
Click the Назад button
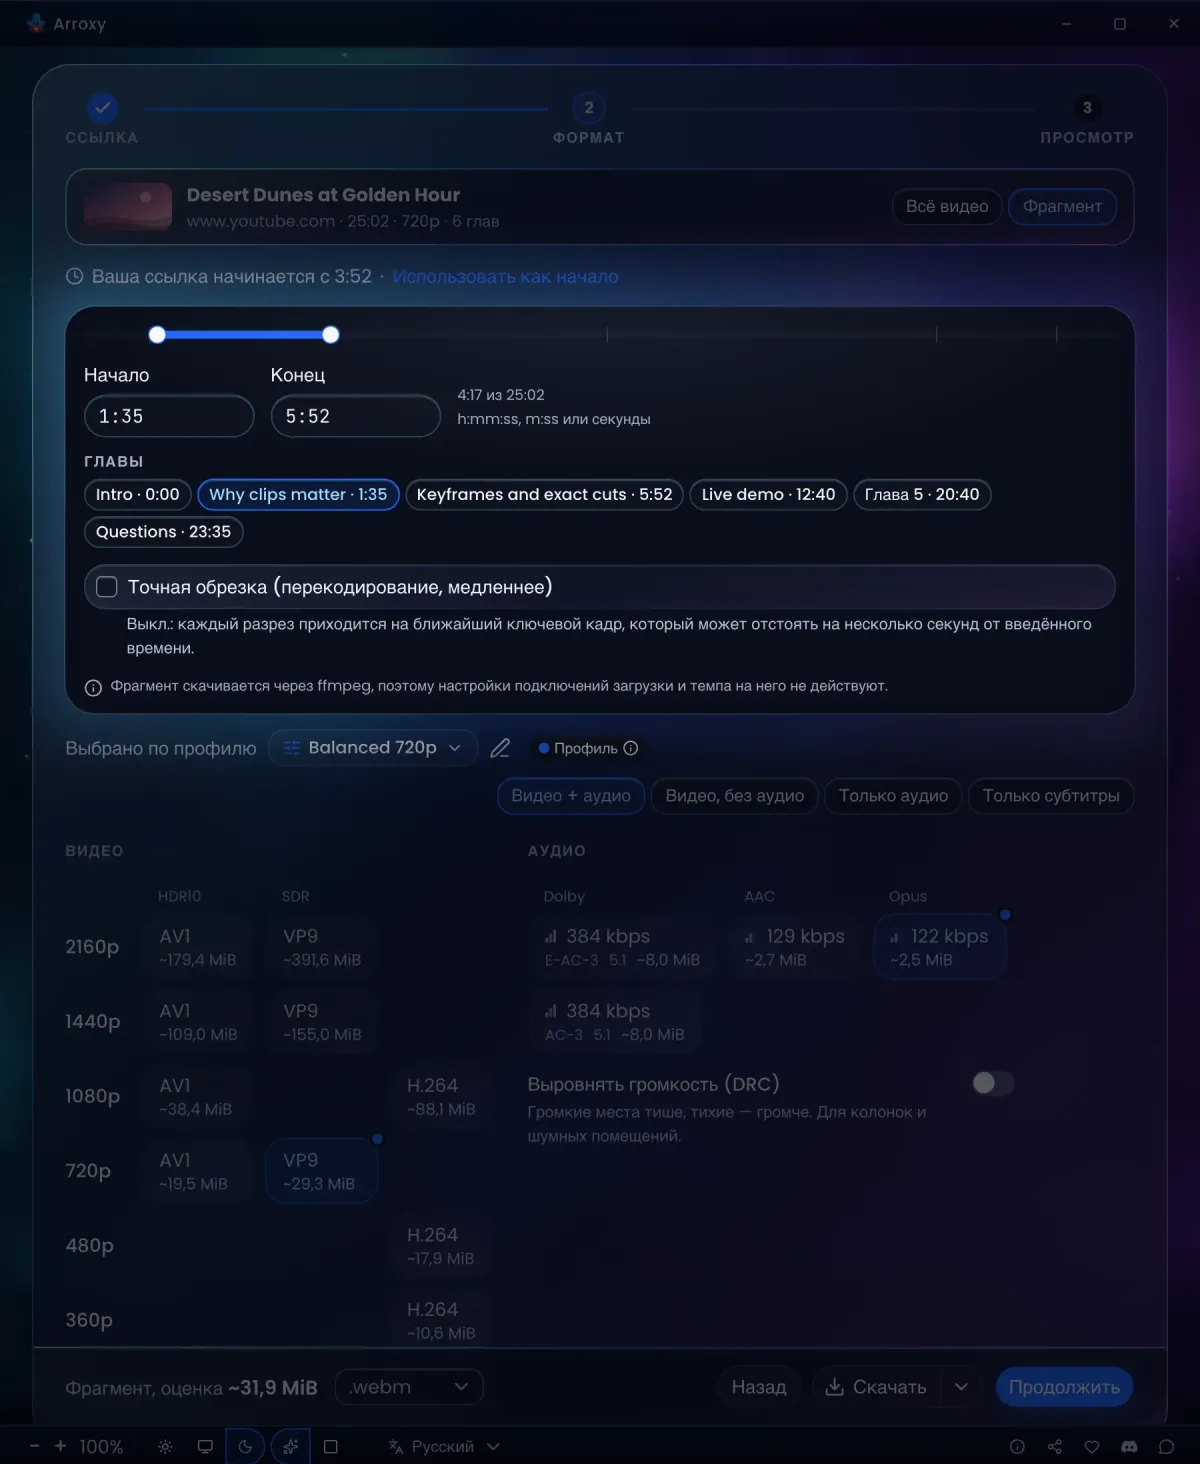tap(759, 1387)
